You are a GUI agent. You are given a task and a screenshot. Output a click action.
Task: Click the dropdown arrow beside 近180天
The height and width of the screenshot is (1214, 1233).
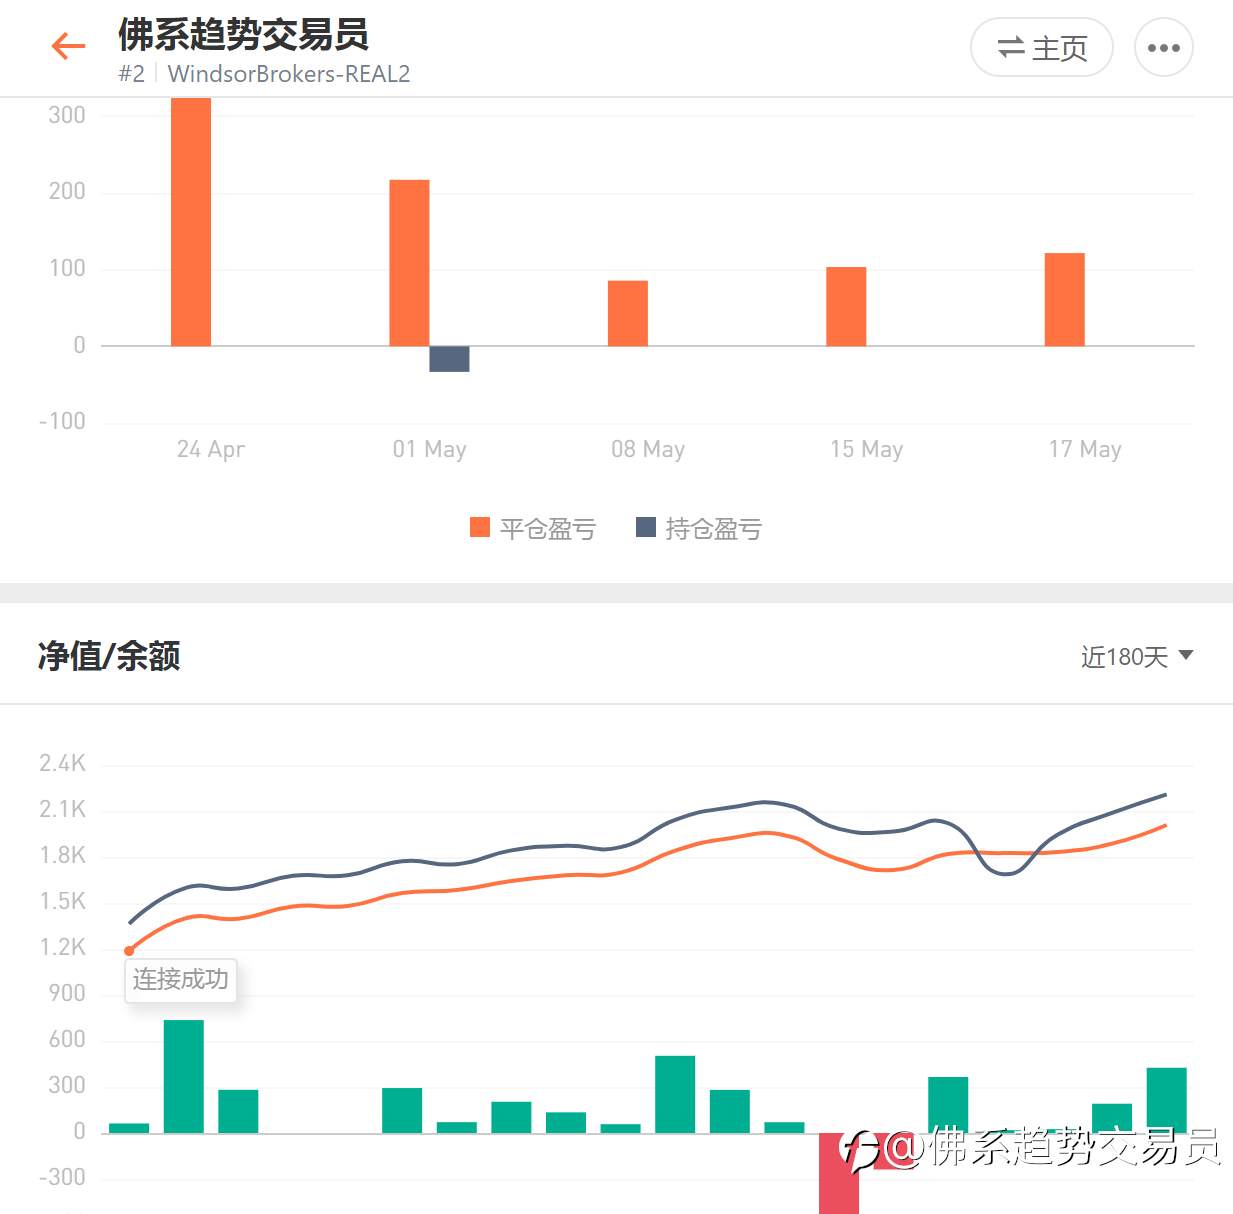click(1186, 655)
